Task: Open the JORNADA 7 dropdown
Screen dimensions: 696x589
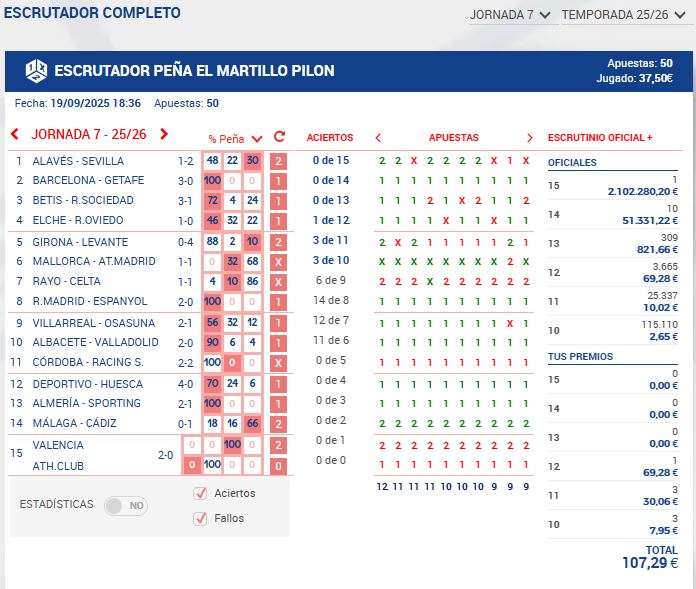Action: click(510, 15)
